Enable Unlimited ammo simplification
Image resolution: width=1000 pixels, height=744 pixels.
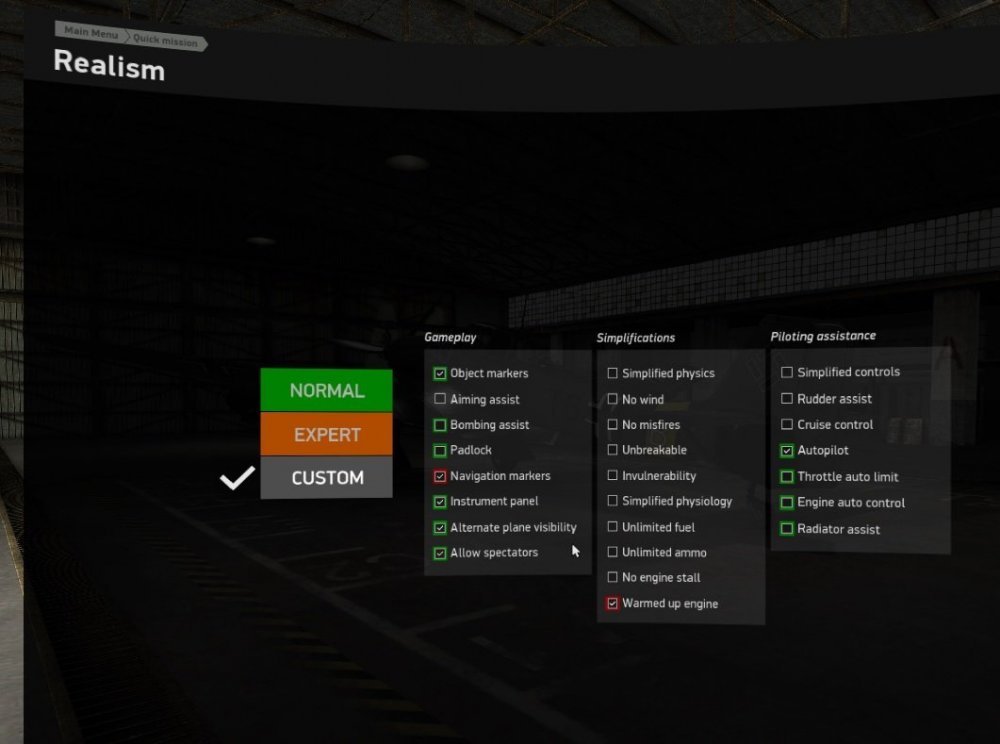612,552
